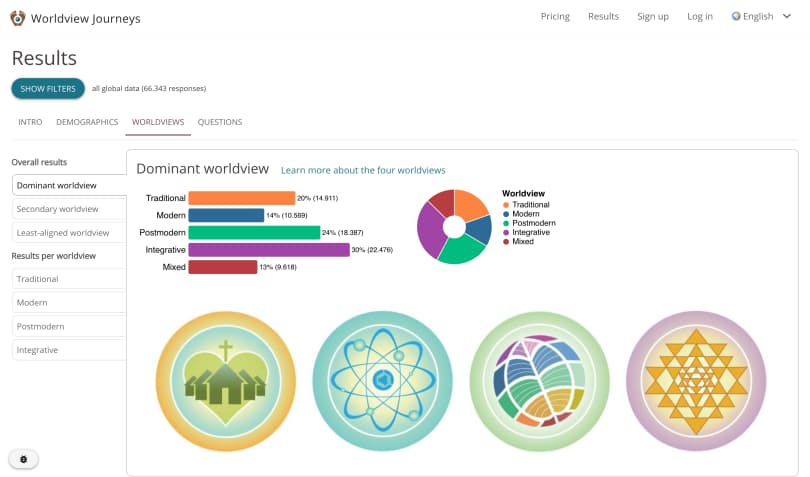810x477 pixels.
Task: Click the Integrative golden triangle emblem
Action: (695, 381)
